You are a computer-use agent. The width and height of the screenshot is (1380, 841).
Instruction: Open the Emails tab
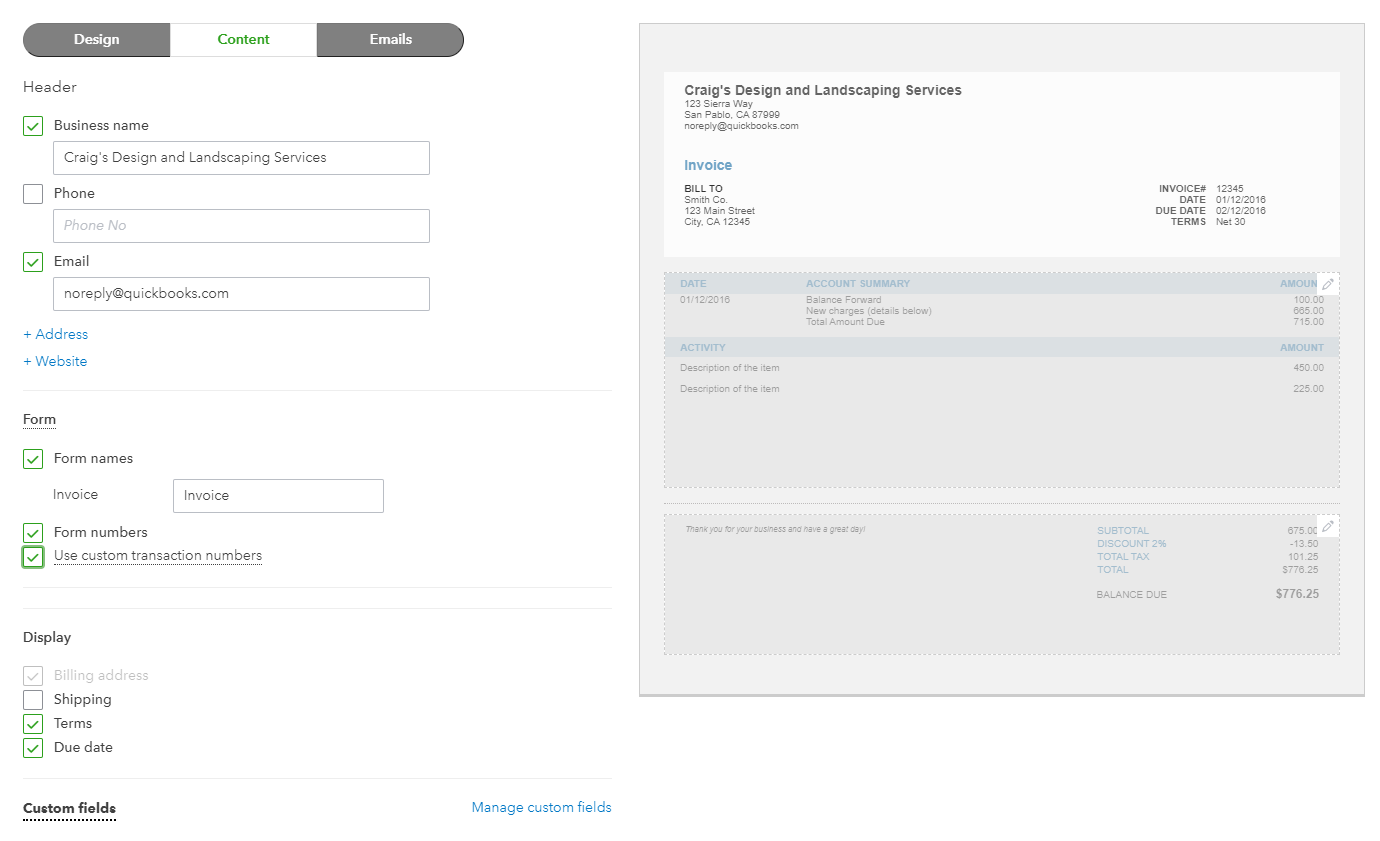click(x=391, y=40)
